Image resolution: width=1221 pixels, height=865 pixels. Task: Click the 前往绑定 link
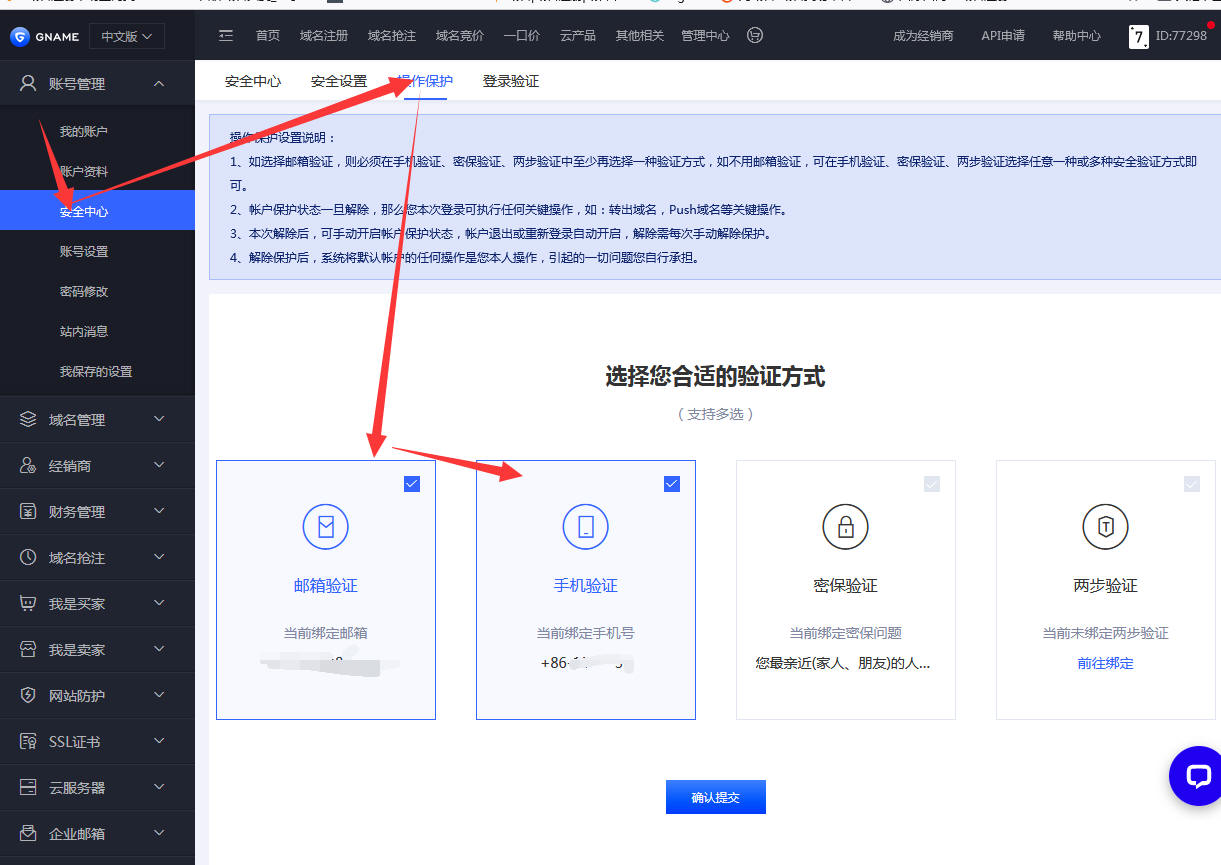(x=1105, y=663)
